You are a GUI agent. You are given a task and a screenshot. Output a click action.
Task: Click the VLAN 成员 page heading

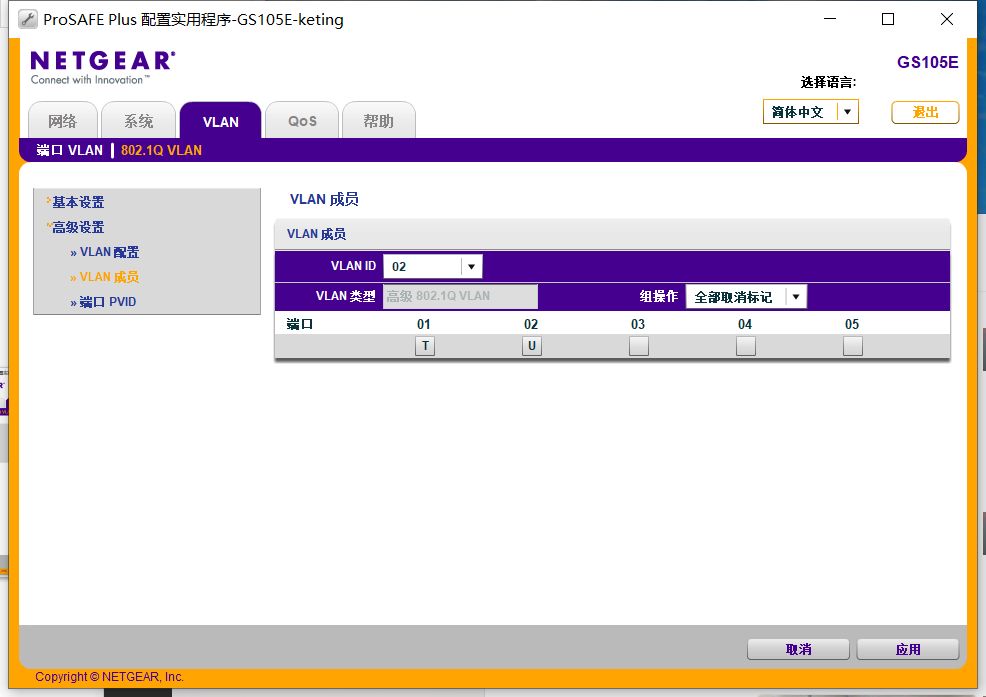(x=324, y=199)
